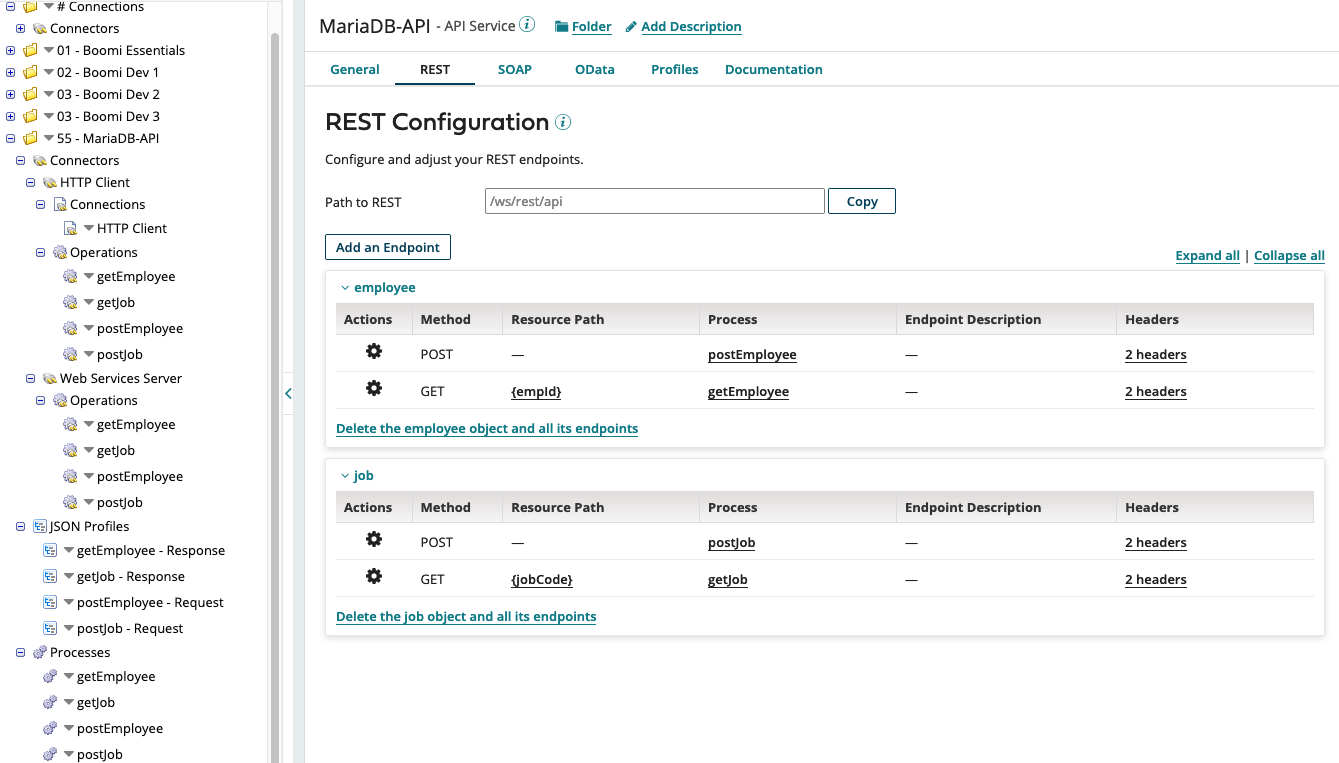The image size is (1339, 763).
Task: Collapse the 55 - MariaDB-API folder
Action: pos(10,138)
